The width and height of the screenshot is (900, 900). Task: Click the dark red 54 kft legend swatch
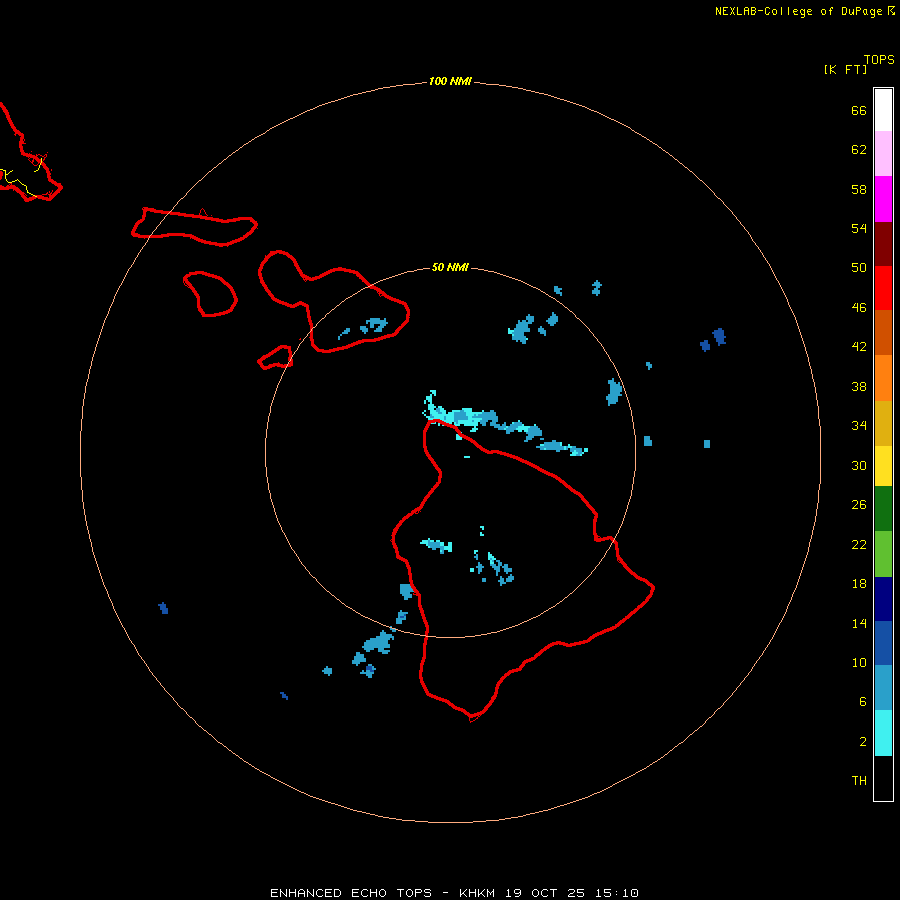pyautogui.click(x=883, y=244)
